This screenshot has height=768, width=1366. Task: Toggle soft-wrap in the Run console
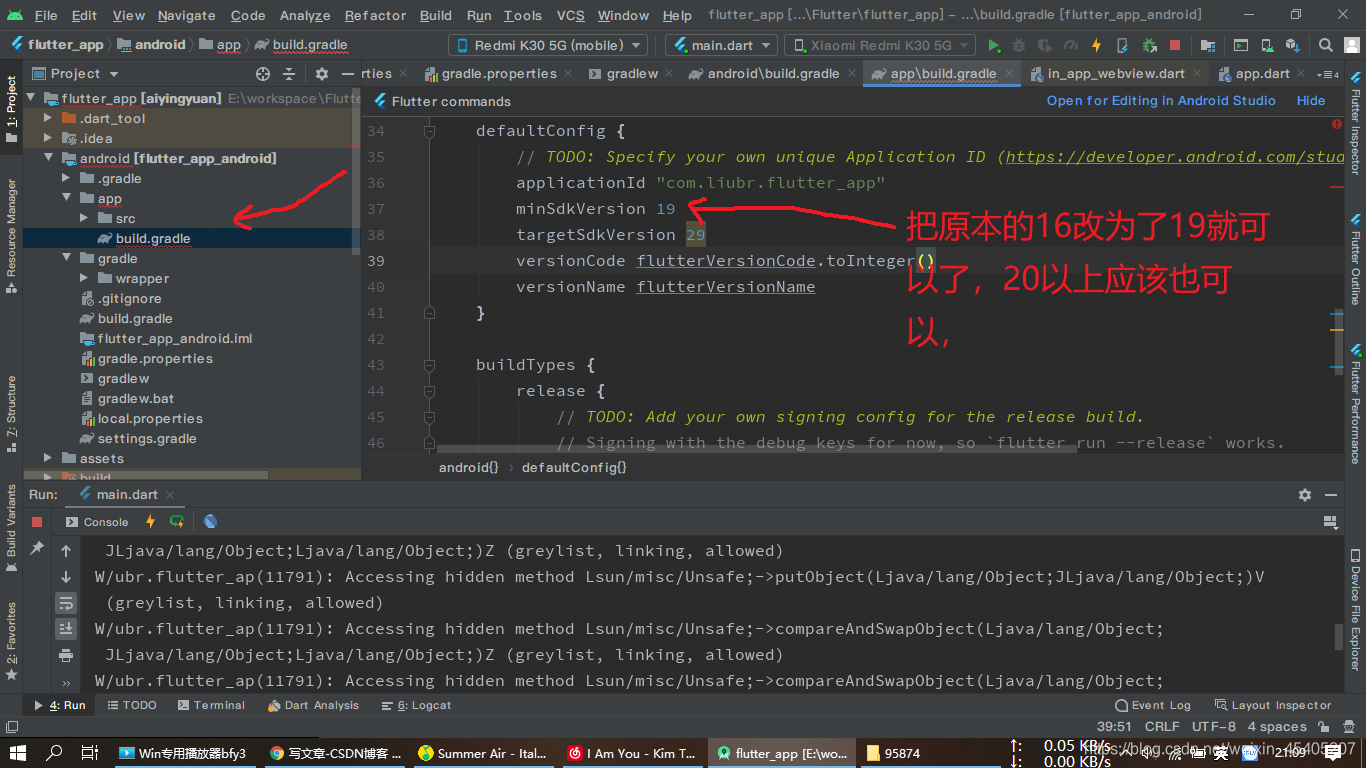(x=67, y=603)
